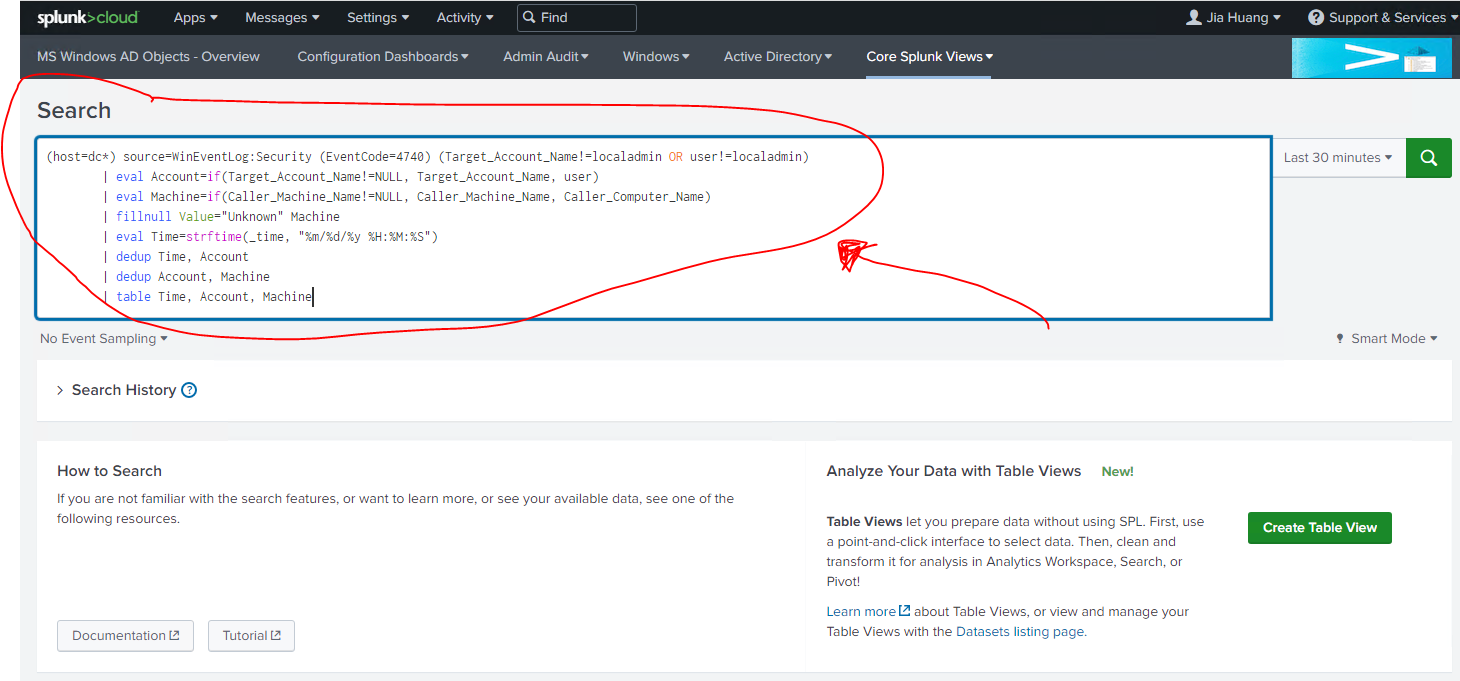Open the Documentation button
1460x681 pixels.
[125, 636]
